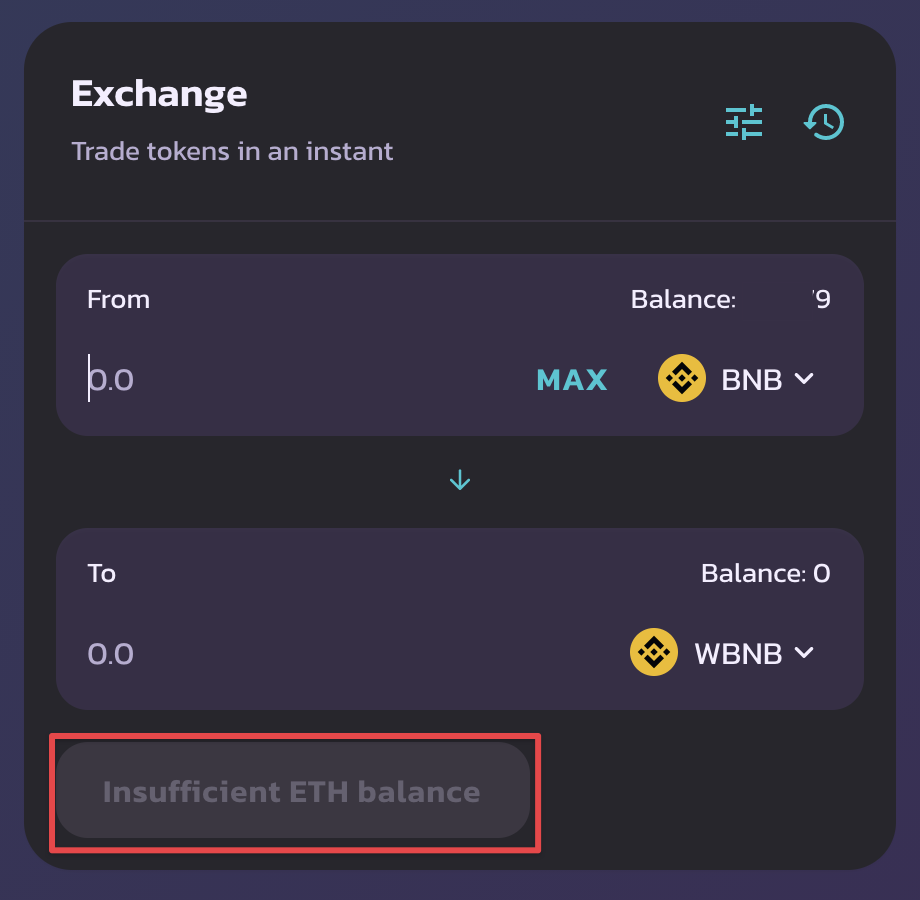Open the WBNB token selector dropdown
Image resolution: width=920 pixels, height=900 pixels.
click(x=740, y=652)
